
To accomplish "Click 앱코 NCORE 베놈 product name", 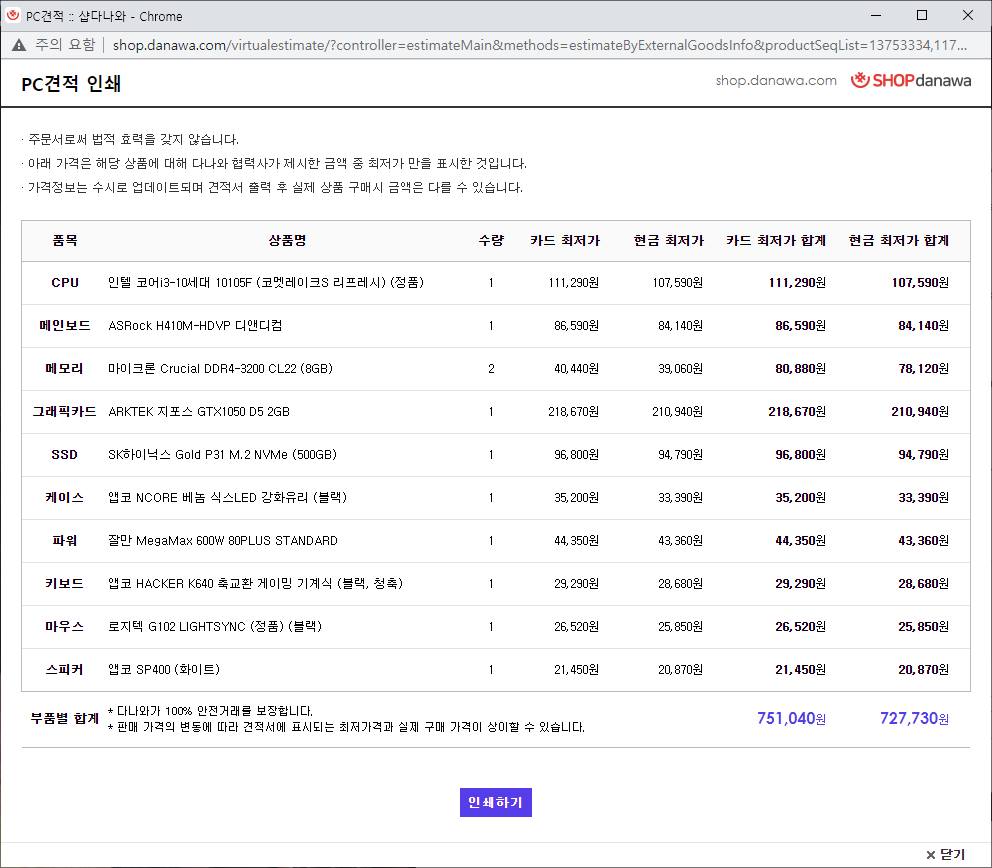I will pyautogui.click(x=227, y=498).
